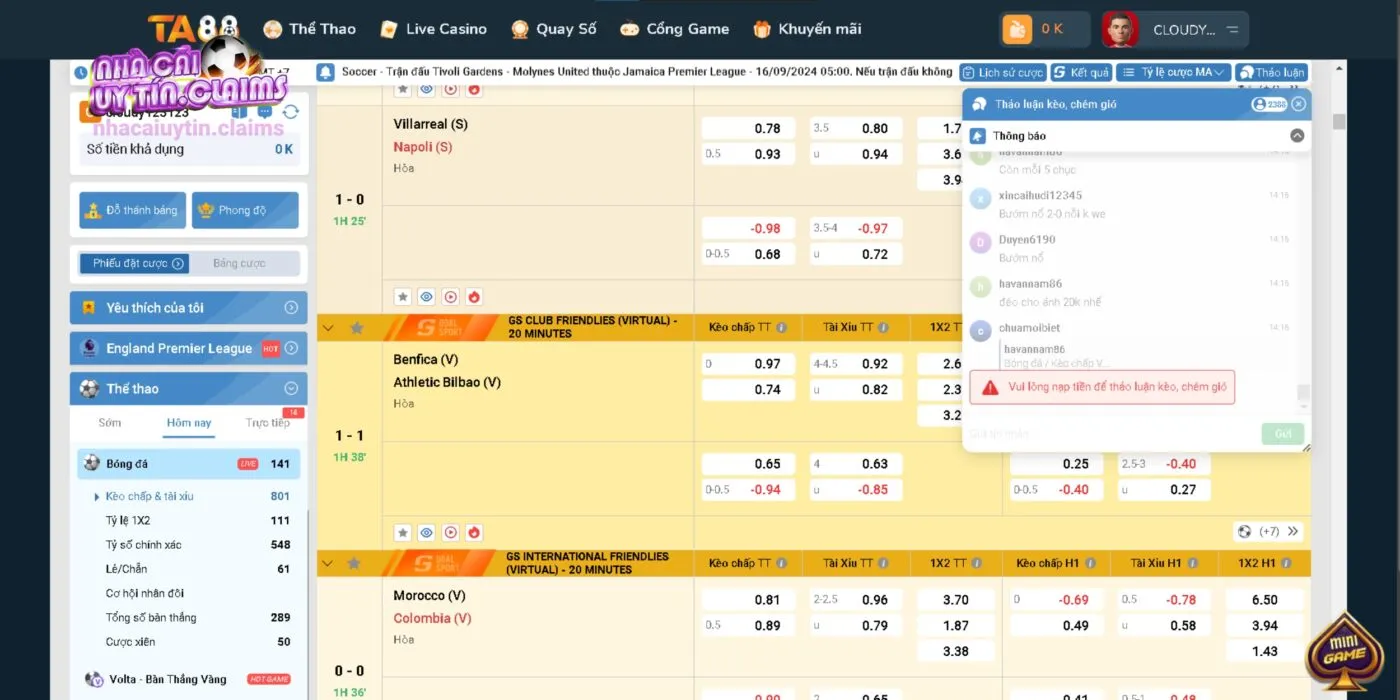Open the Tỷ lệ cược MA dropdown

pos(1172,72)
